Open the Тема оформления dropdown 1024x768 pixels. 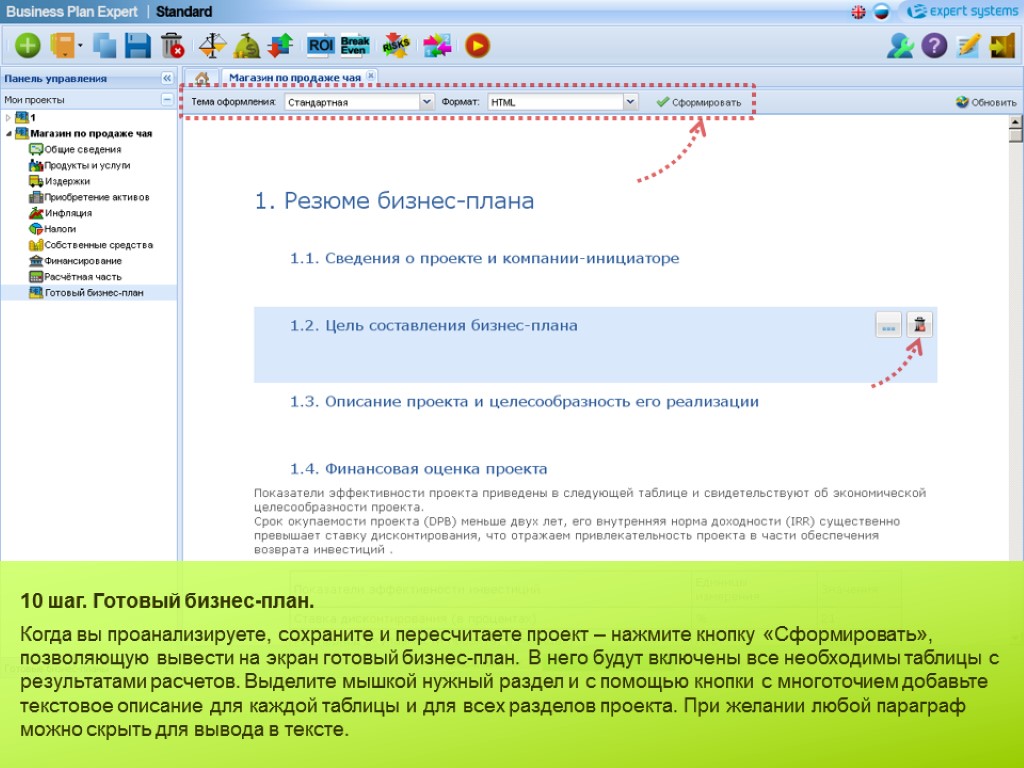(426, 102)
